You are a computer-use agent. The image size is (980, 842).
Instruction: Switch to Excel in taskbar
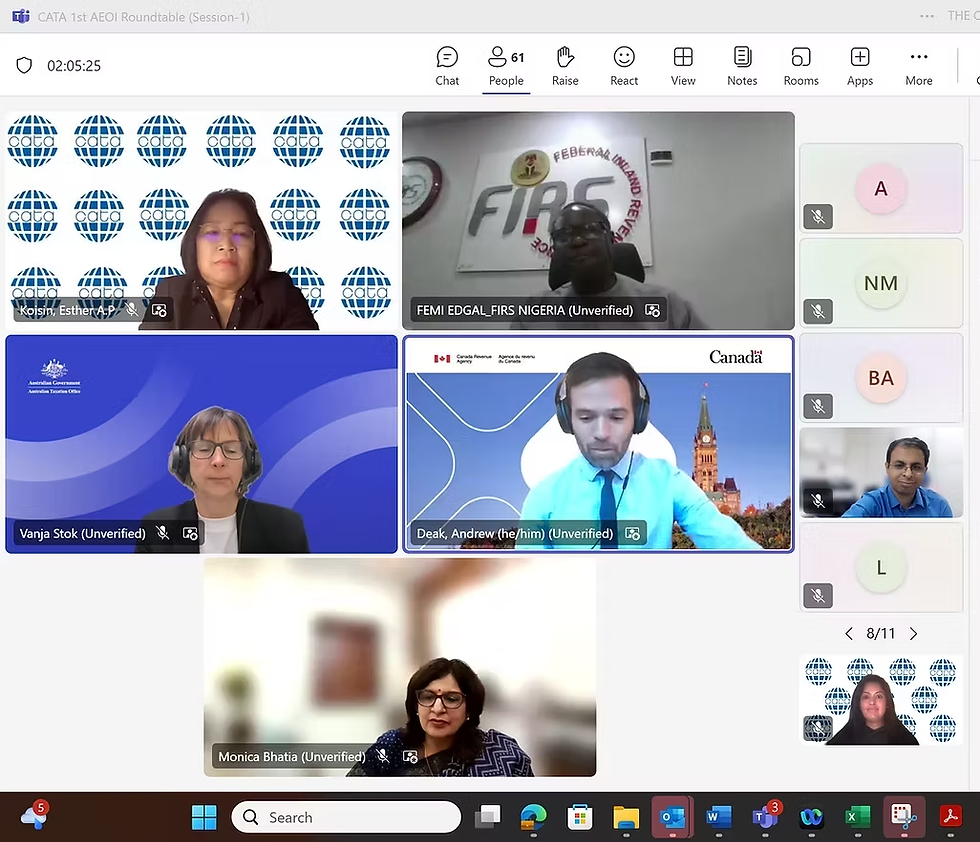(858, 817)
